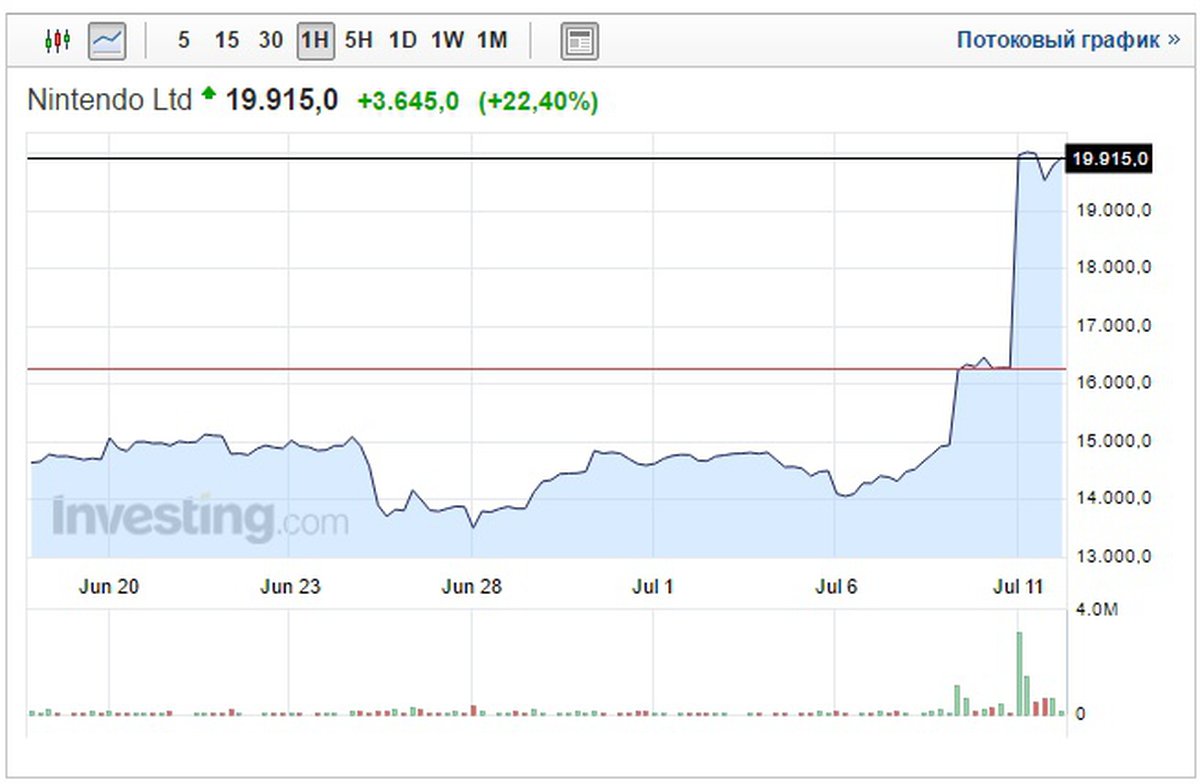Select the 5H timeframe
The height and width of the screenshot is (784, 1200).
[358, 41]
